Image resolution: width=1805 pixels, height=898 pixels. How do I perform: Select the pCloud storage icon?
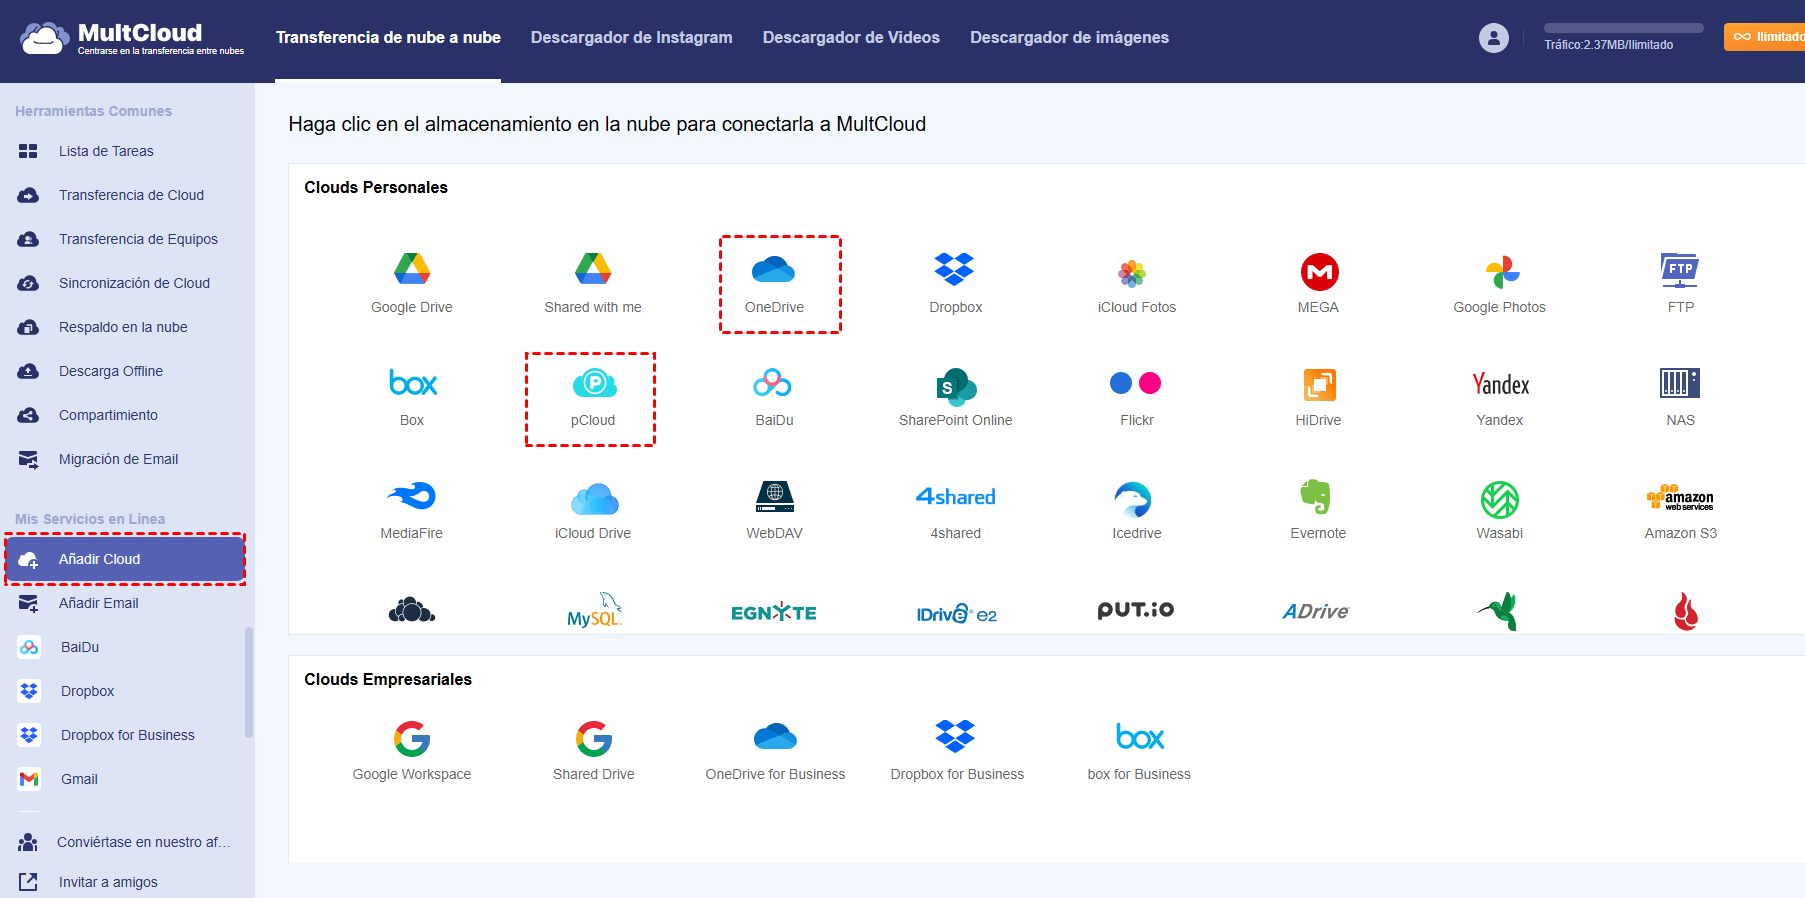click(x=593, y=384)
